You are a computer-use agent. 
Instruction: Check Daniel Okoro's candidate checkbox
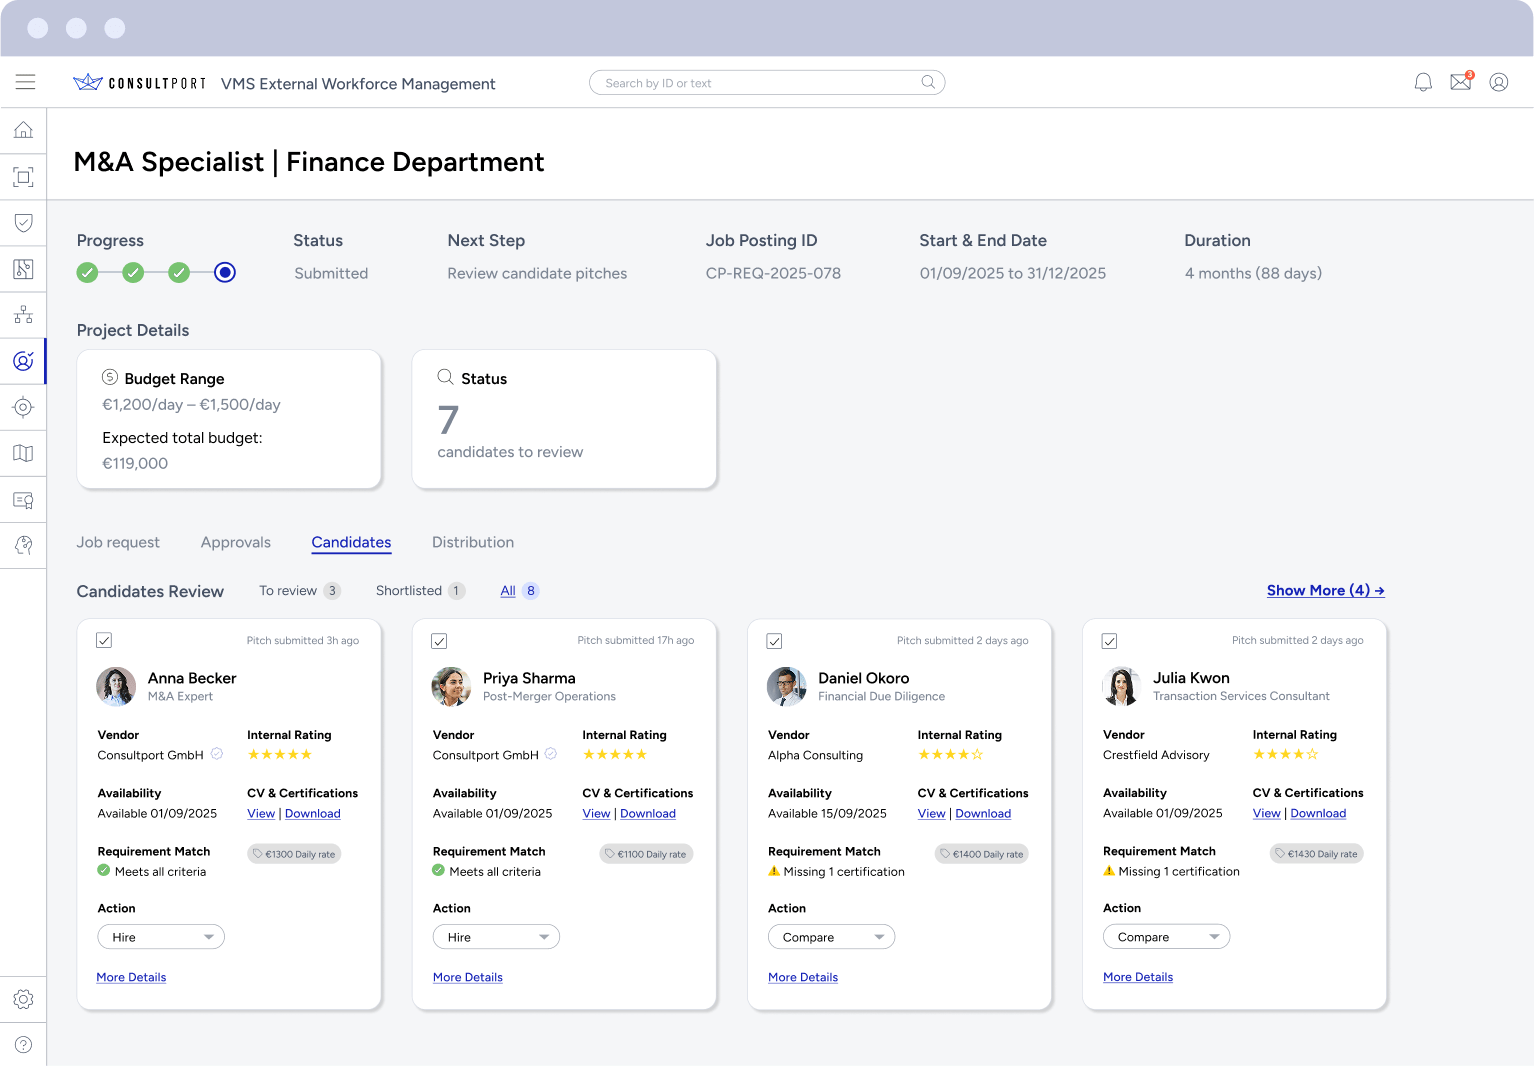tap(774, 640)
